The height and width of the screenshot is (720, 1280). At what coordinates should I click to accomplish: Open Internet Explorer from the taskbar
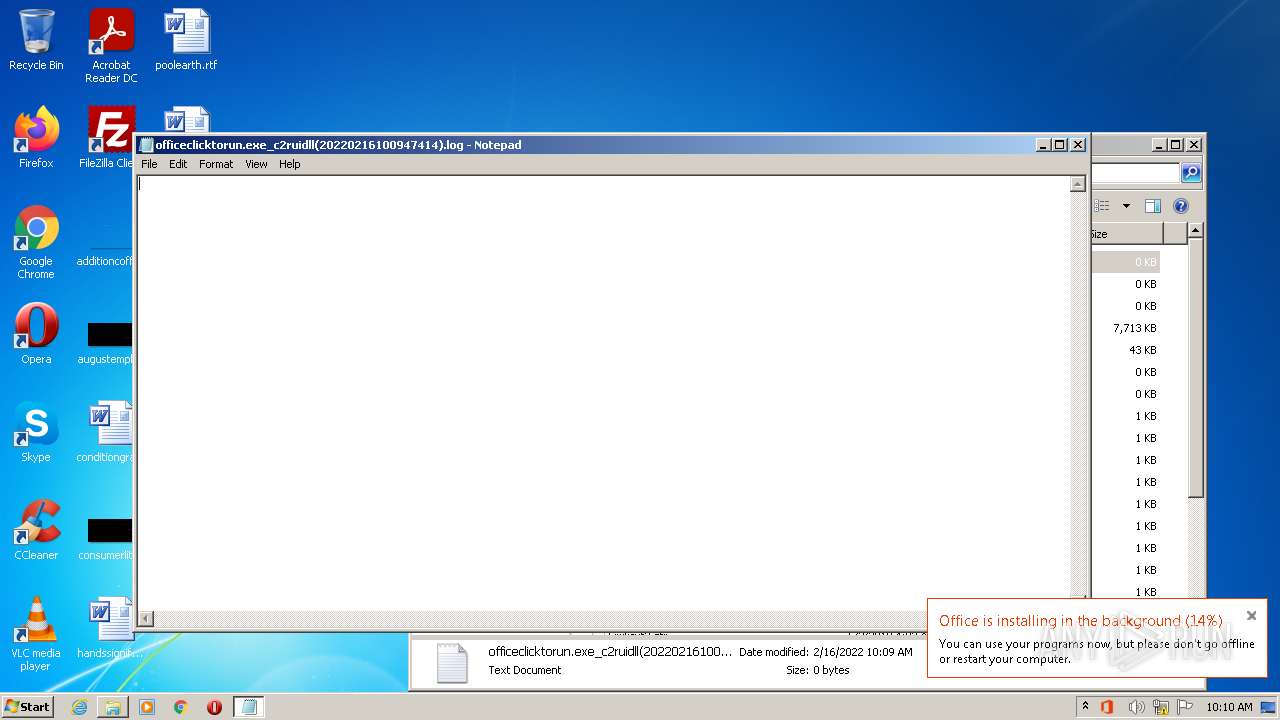coord(79,707)
